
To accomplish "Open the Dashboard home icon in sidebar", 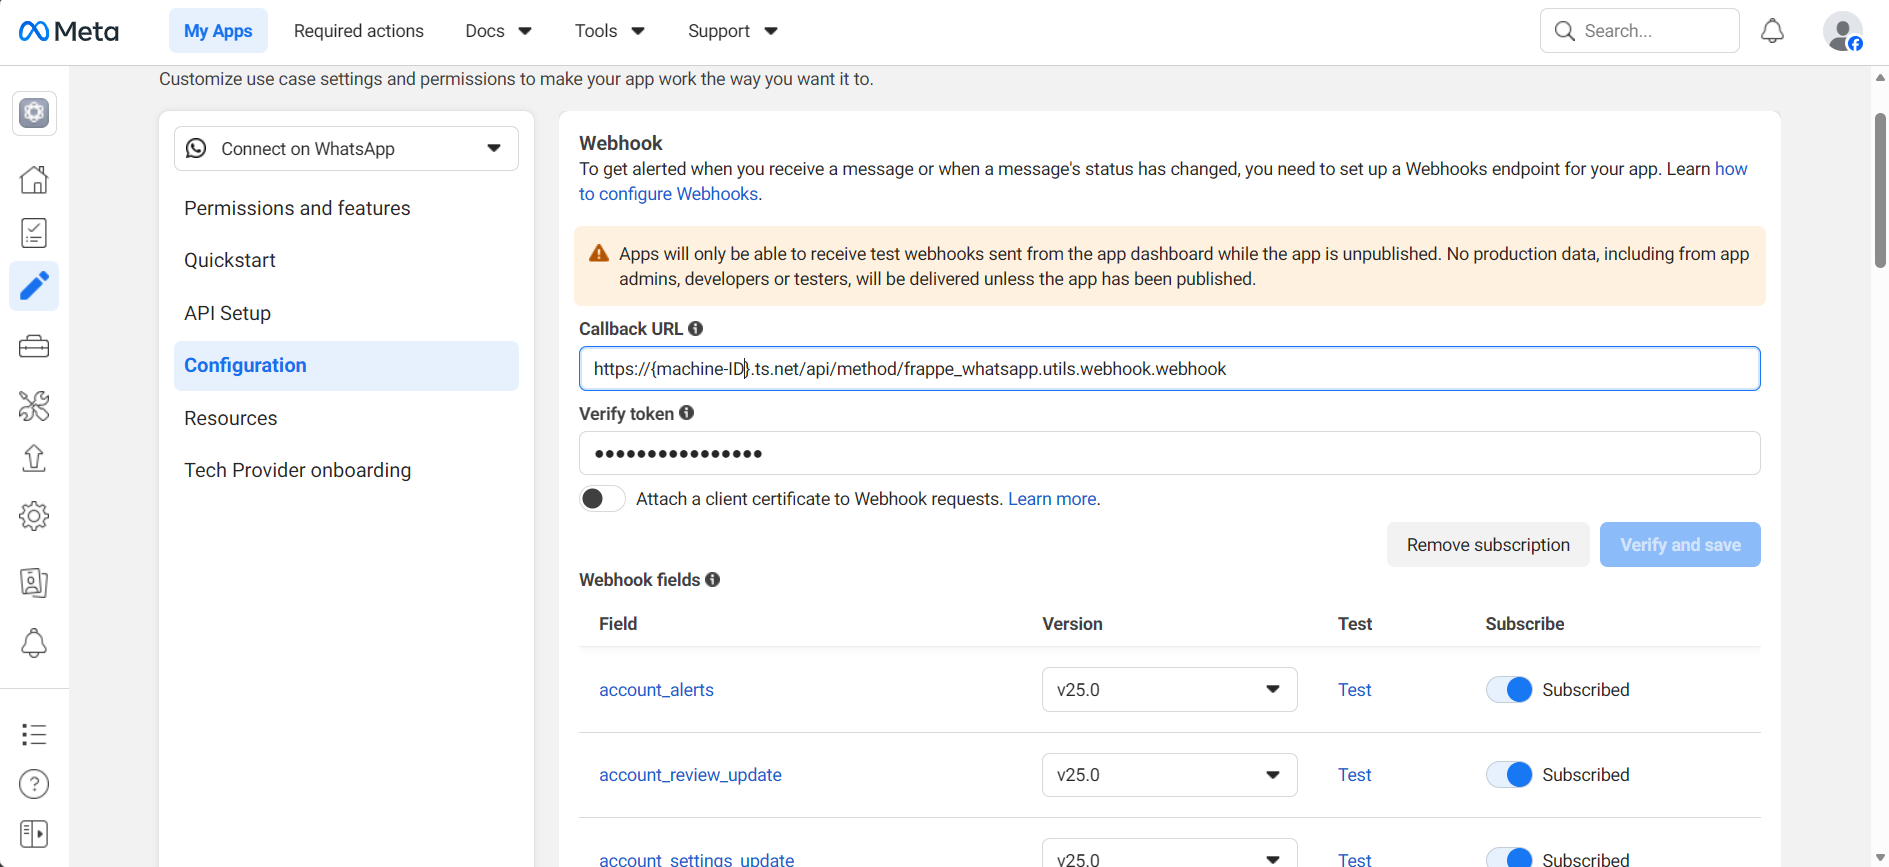I will pos(34,180).
